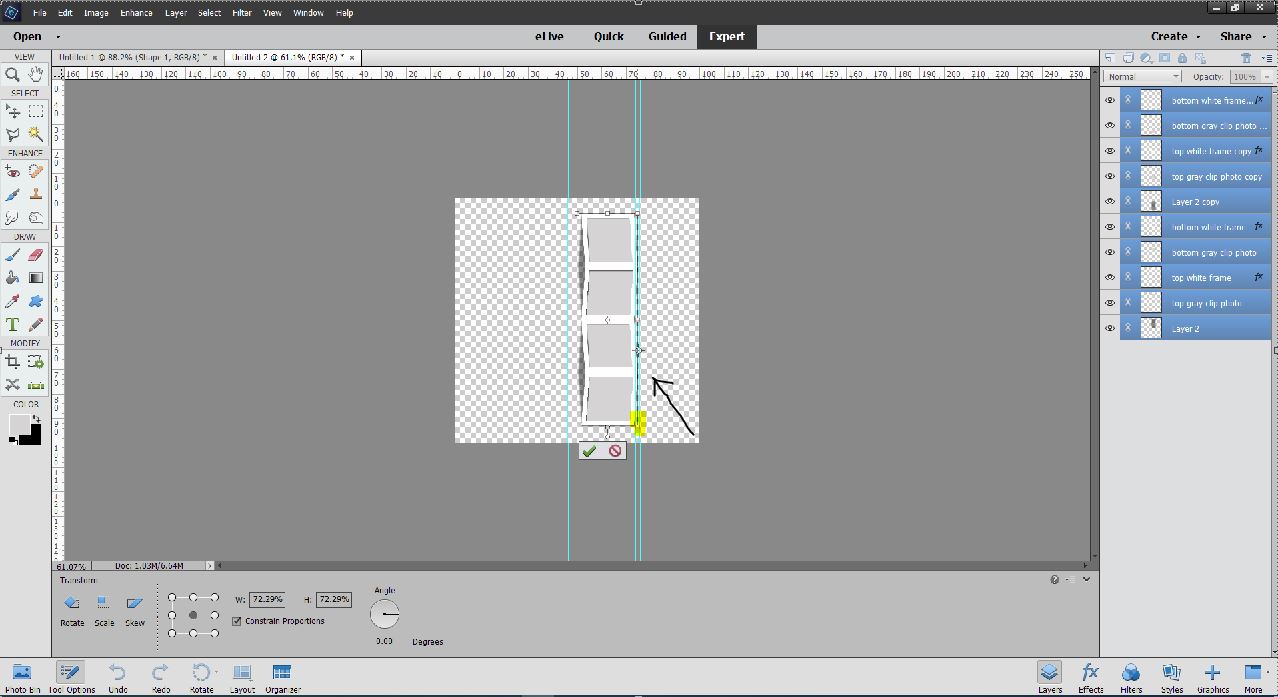Viewport: 1278px width, 697px height.
Task: Select the Brush tool
Action: pyautogui.click(x=13, y=256)
